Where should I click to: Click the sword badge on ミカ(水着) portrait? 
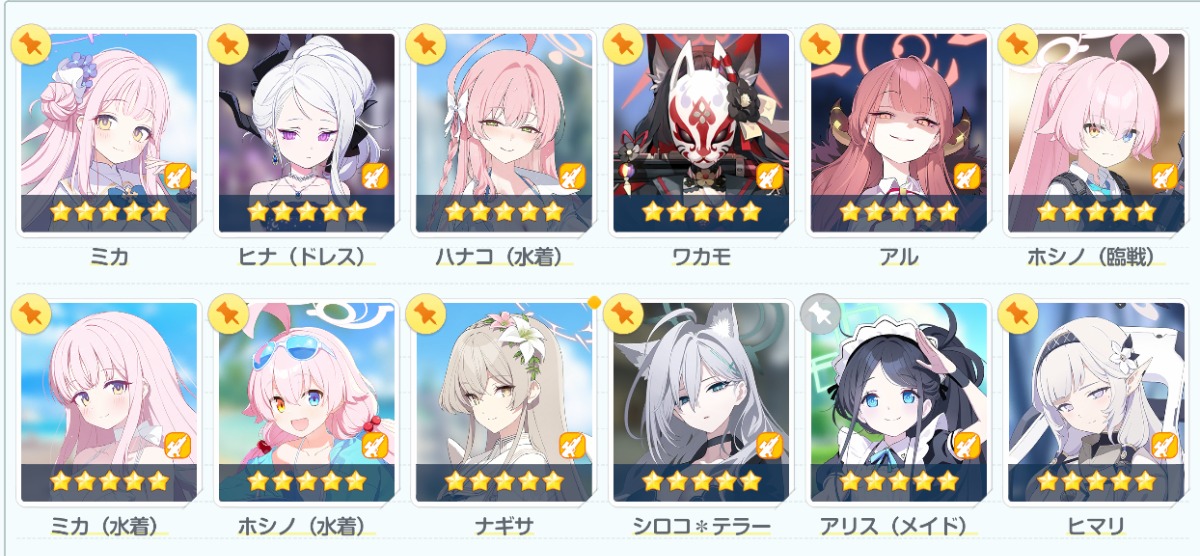177,445
